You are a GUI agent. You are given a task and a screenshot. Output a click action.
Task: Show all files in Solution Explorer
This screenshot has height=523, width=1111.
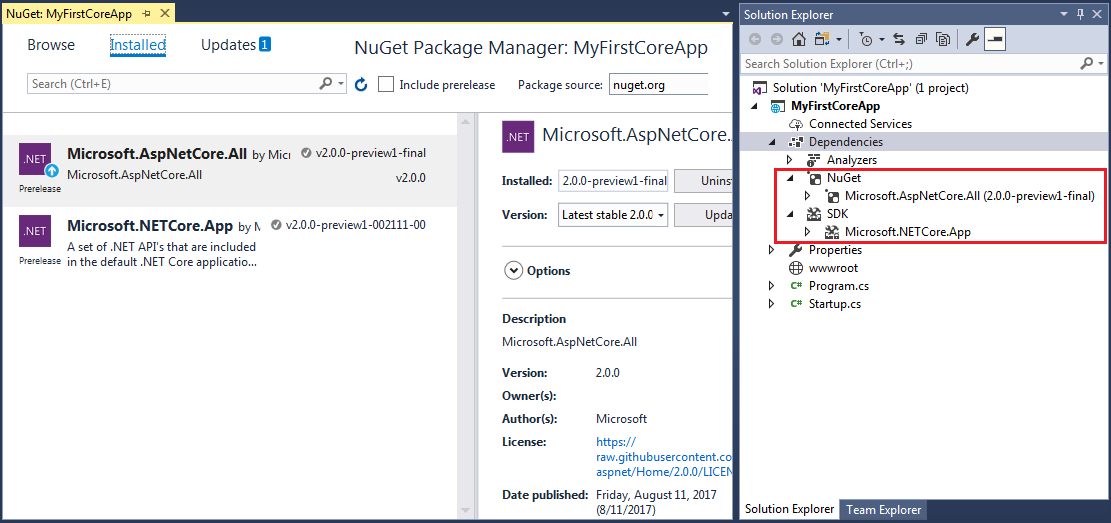942,40
